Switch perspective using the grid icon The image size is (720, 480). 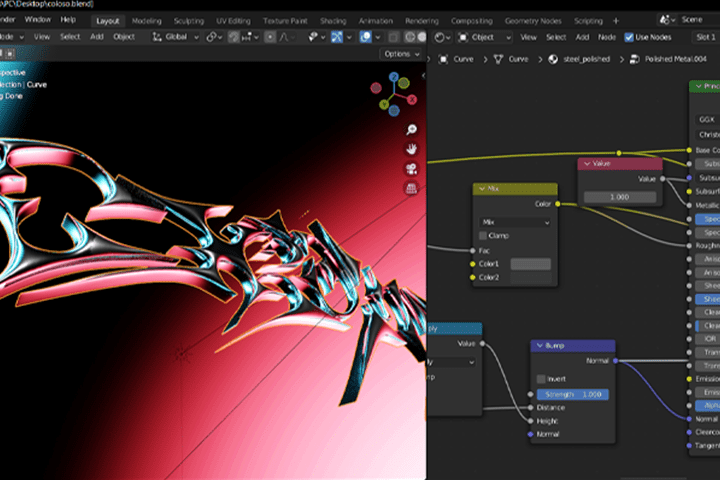411,188
